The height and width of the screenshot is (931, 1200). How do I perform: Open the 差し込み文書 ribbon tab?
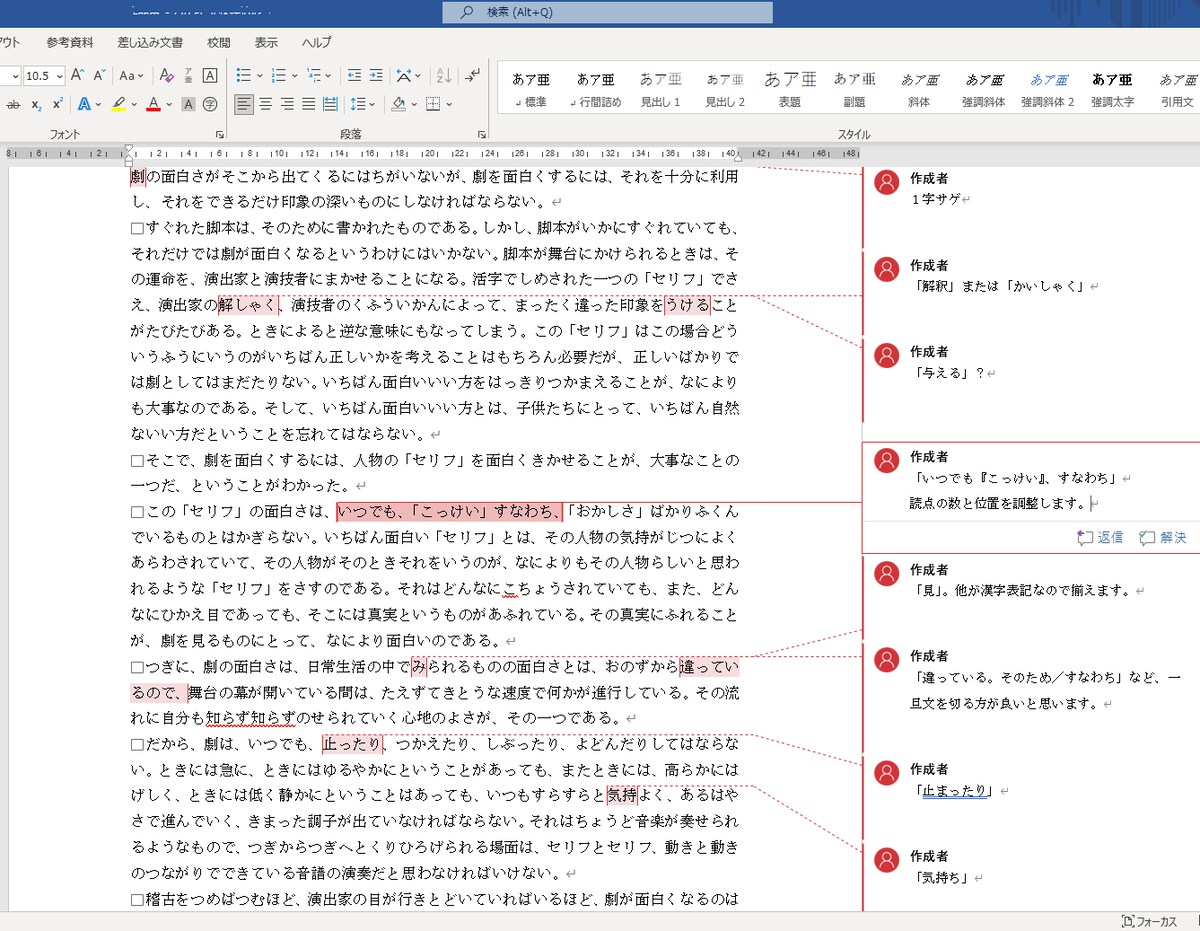(150, 43)
